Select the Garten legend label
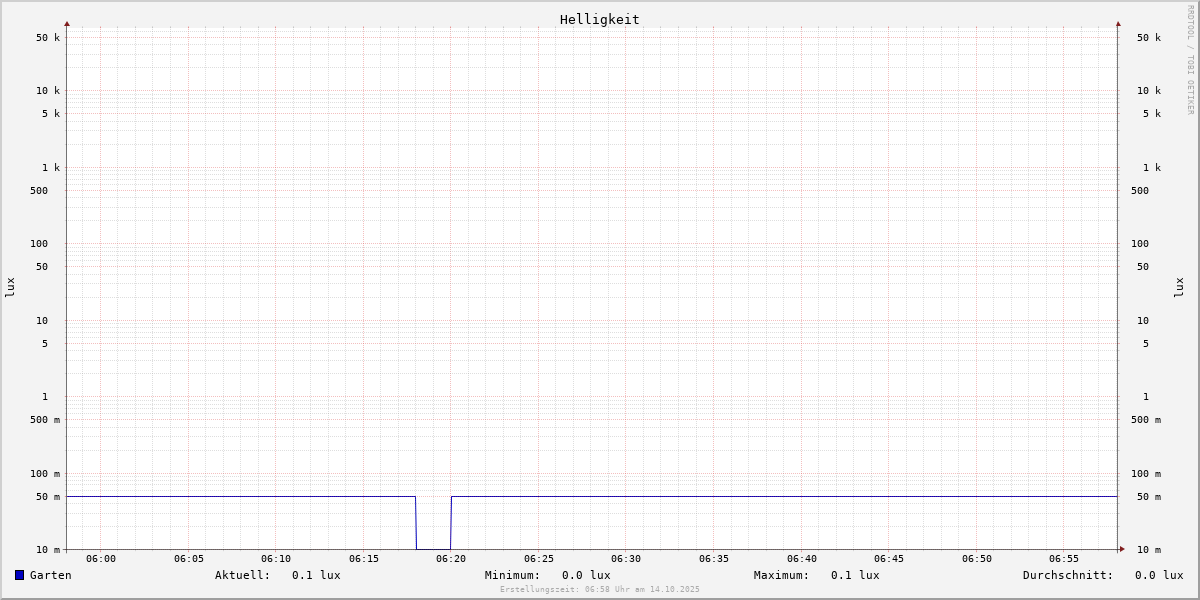Image resolution: width=1200 pixels, height=600 pixels. (50, 575)
